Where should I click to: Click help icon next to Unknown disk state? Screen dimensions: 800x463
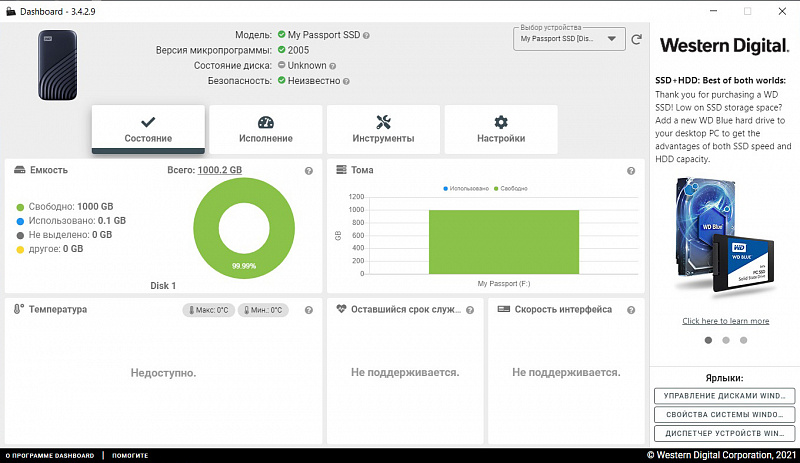tap(333, 66)
